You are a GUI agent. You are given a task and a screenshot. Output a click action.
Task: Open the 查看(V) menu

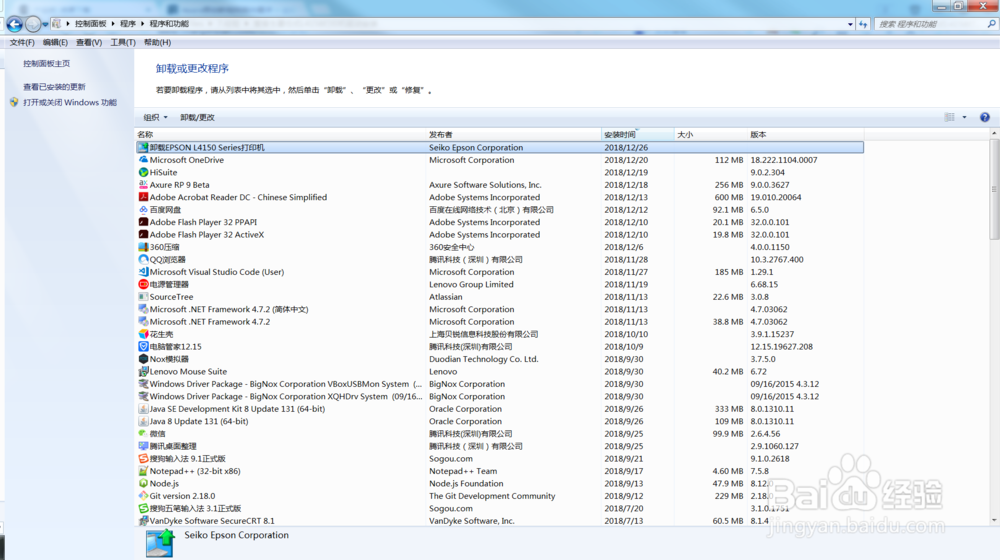point(89,43)
